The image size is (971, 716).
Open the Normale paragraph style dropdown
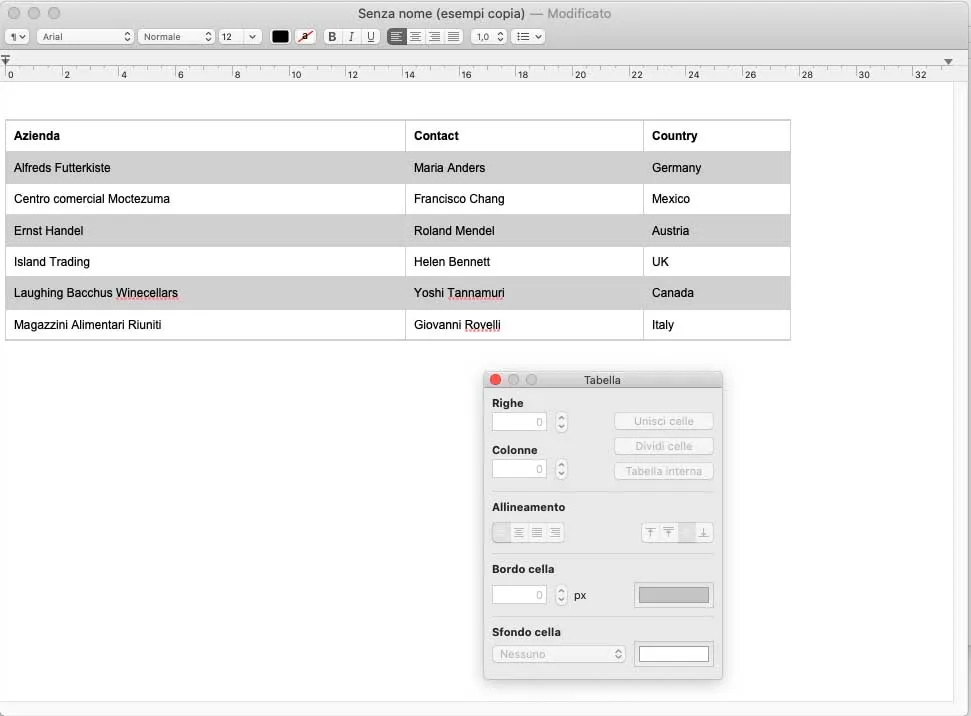pos(176,36)
